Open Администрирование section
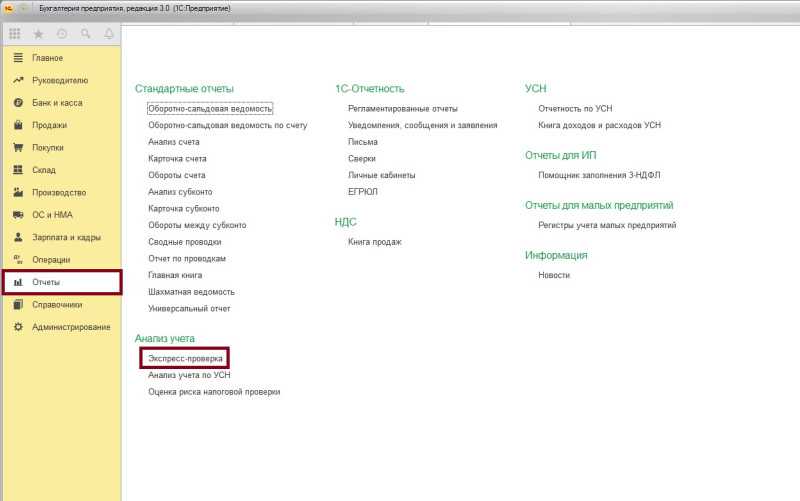This screenshot has width=800, height=501. (71, 327)
